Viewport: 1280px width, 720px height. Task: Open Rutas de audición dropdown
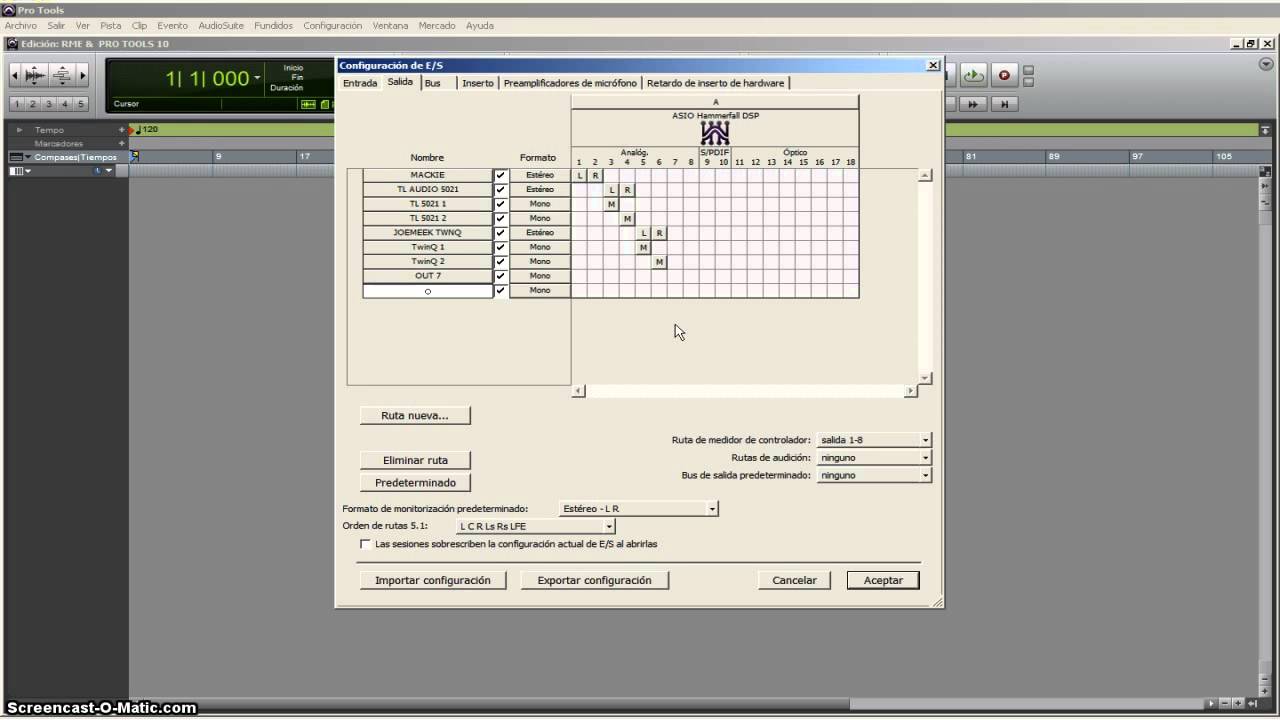pos(874,458)
